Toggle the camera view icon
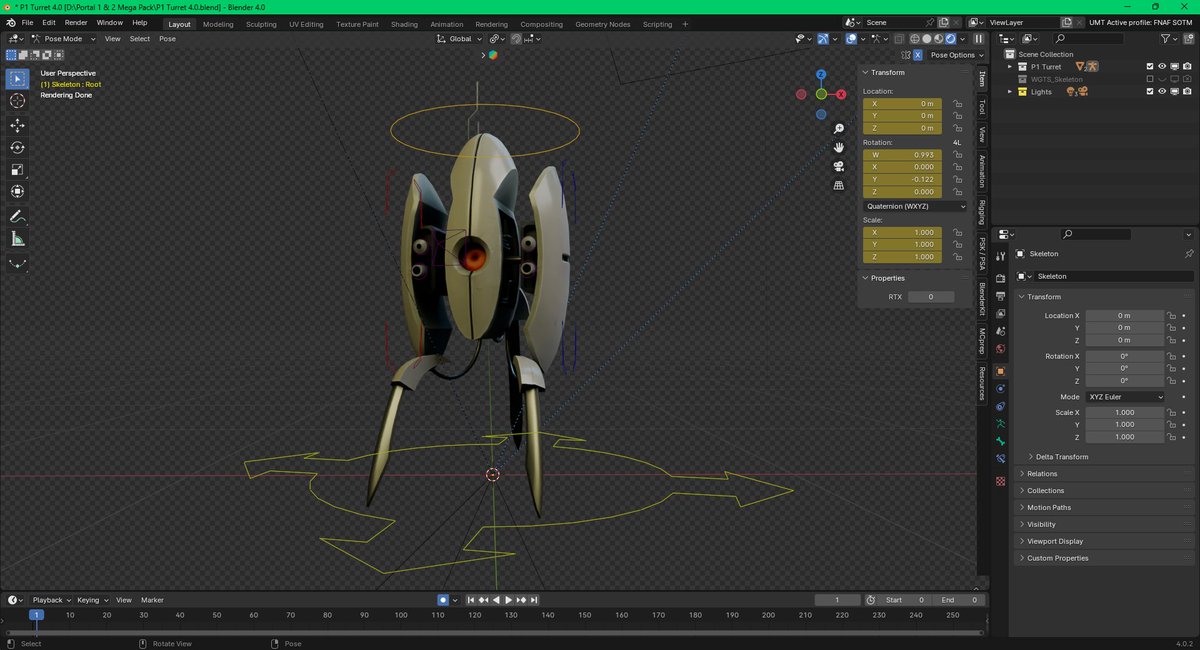This screenshot has width=1200, height=650. click(x=839, y=166)
